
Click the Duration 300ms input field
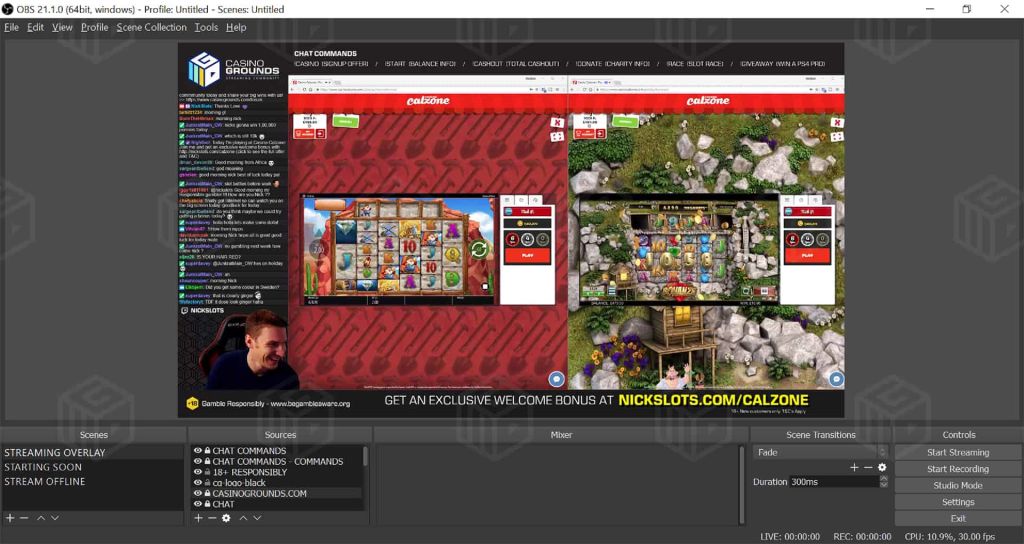(834, 481)
